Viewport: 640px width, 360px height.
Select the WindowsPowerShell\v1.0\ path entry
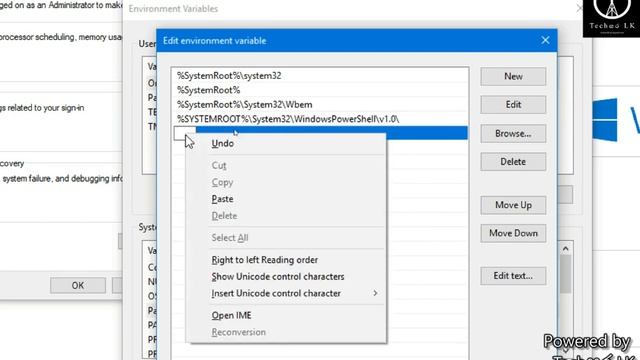pos(320,119)
